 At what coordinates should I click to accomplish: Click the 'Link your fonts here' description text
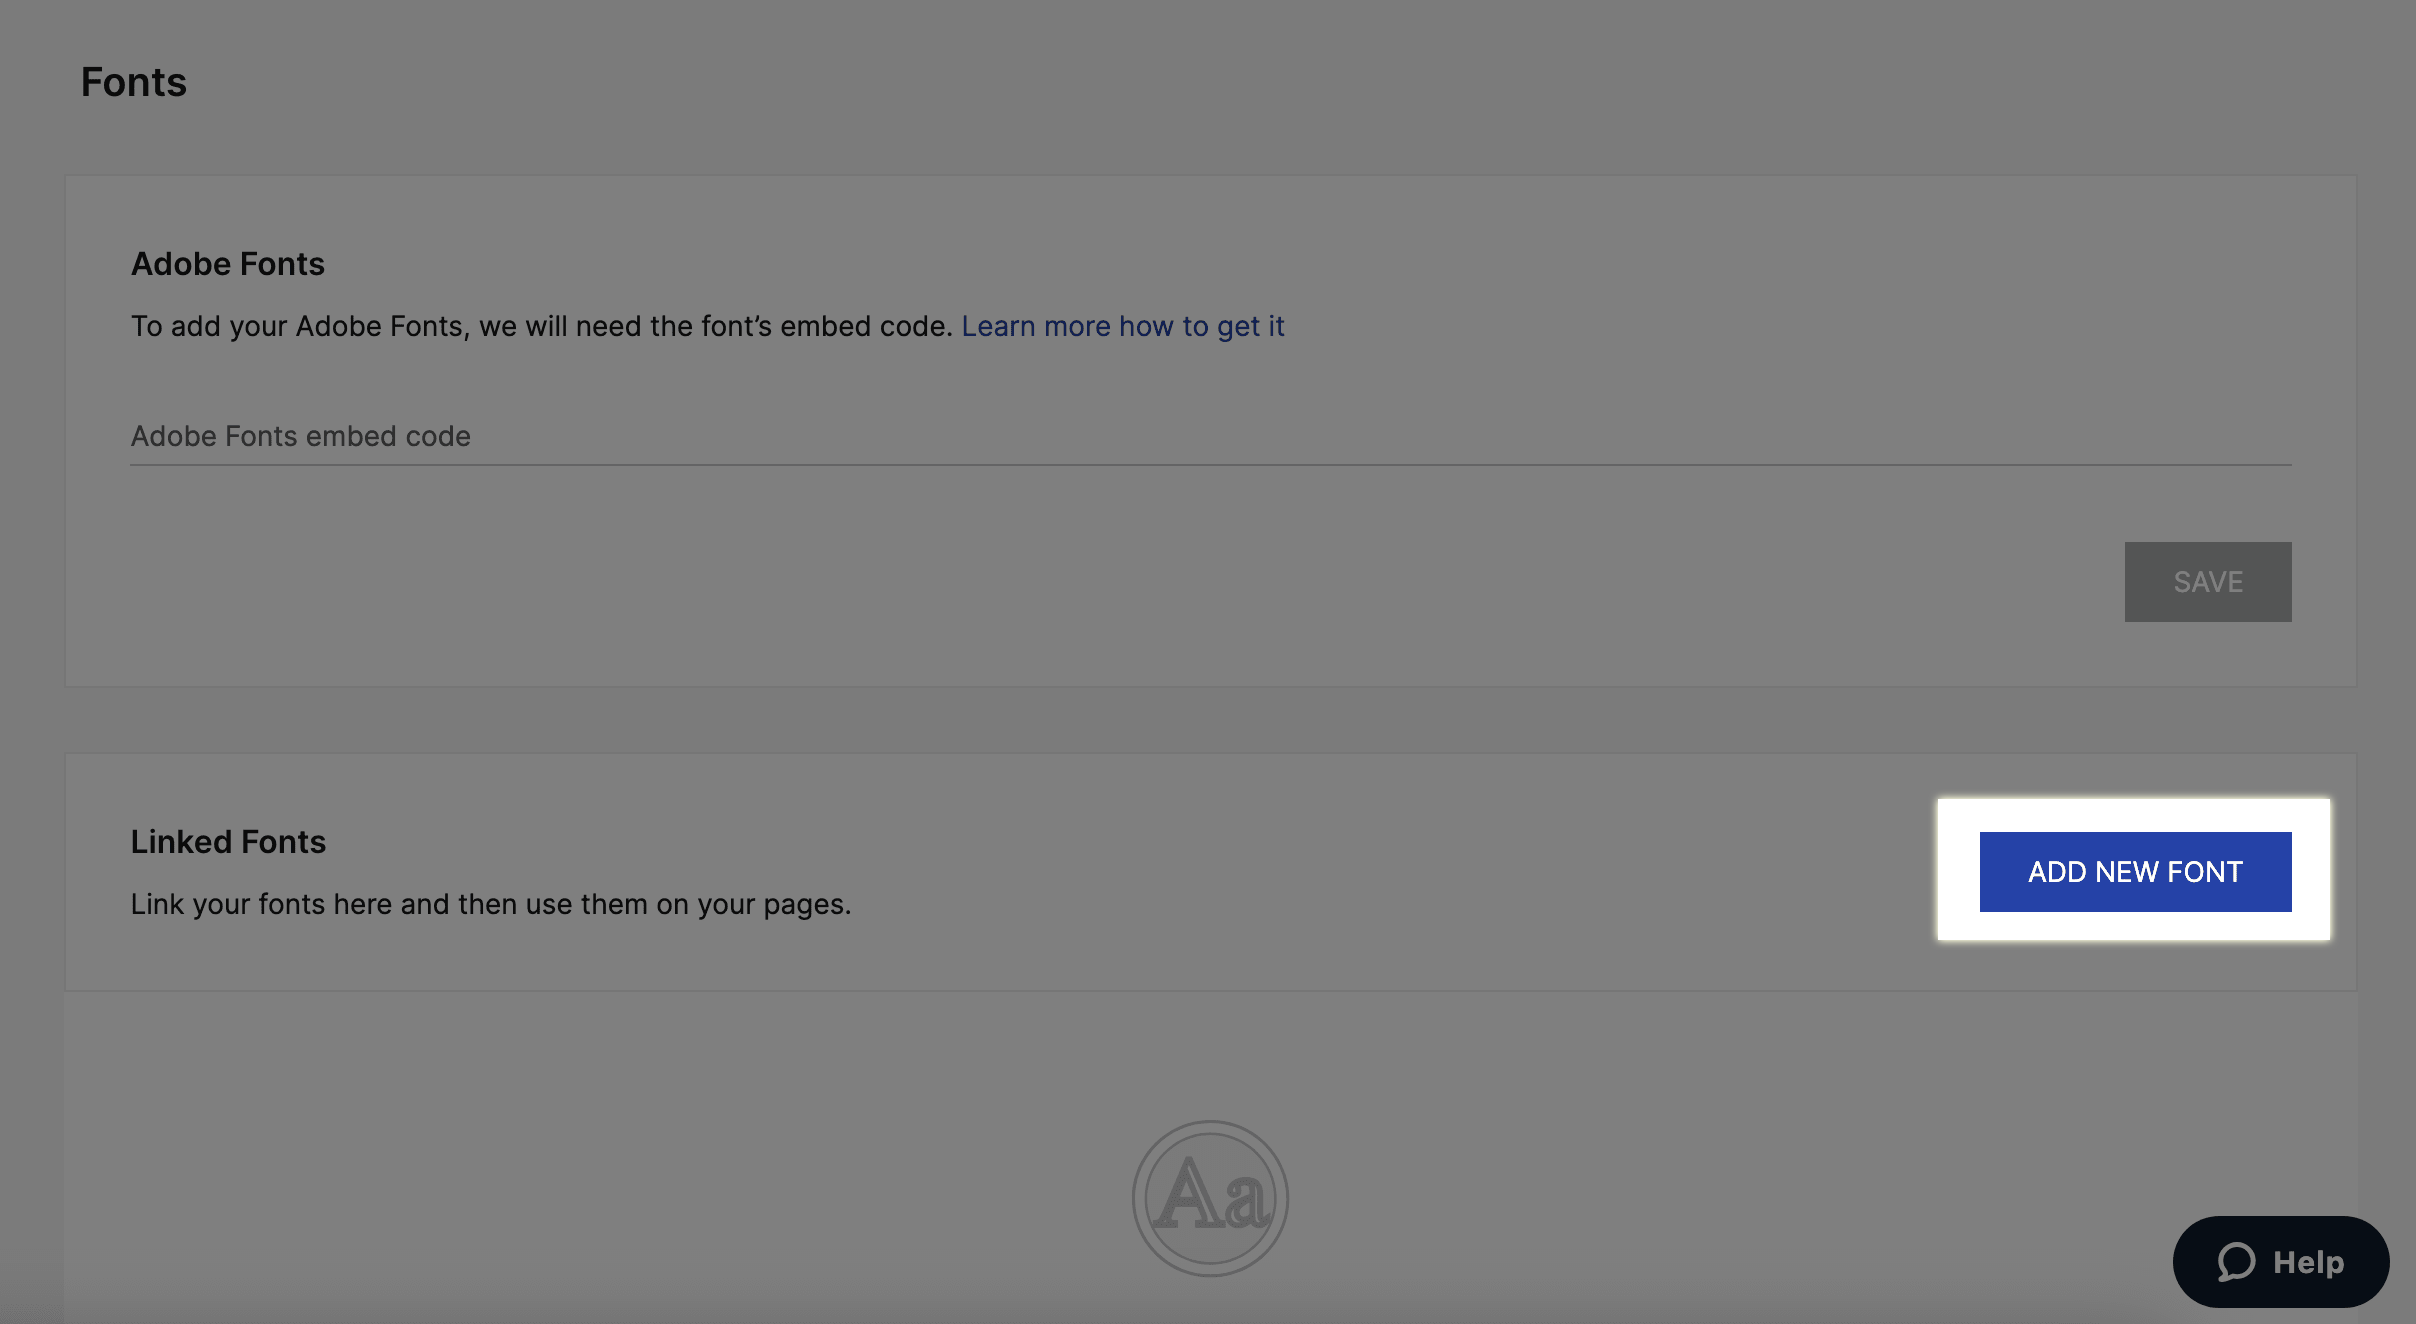490,904
